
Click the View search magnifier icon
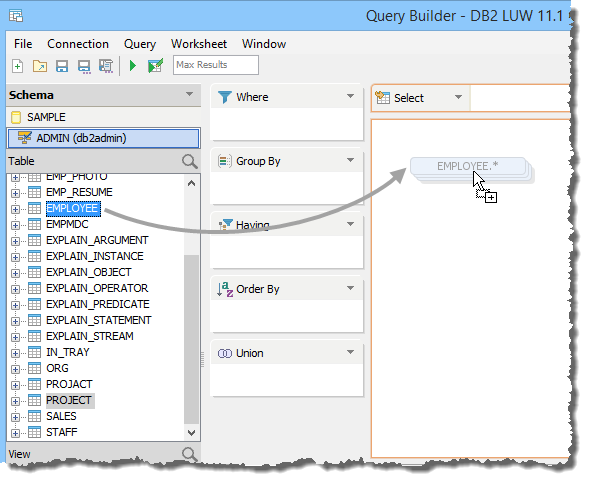click(190, 455)
